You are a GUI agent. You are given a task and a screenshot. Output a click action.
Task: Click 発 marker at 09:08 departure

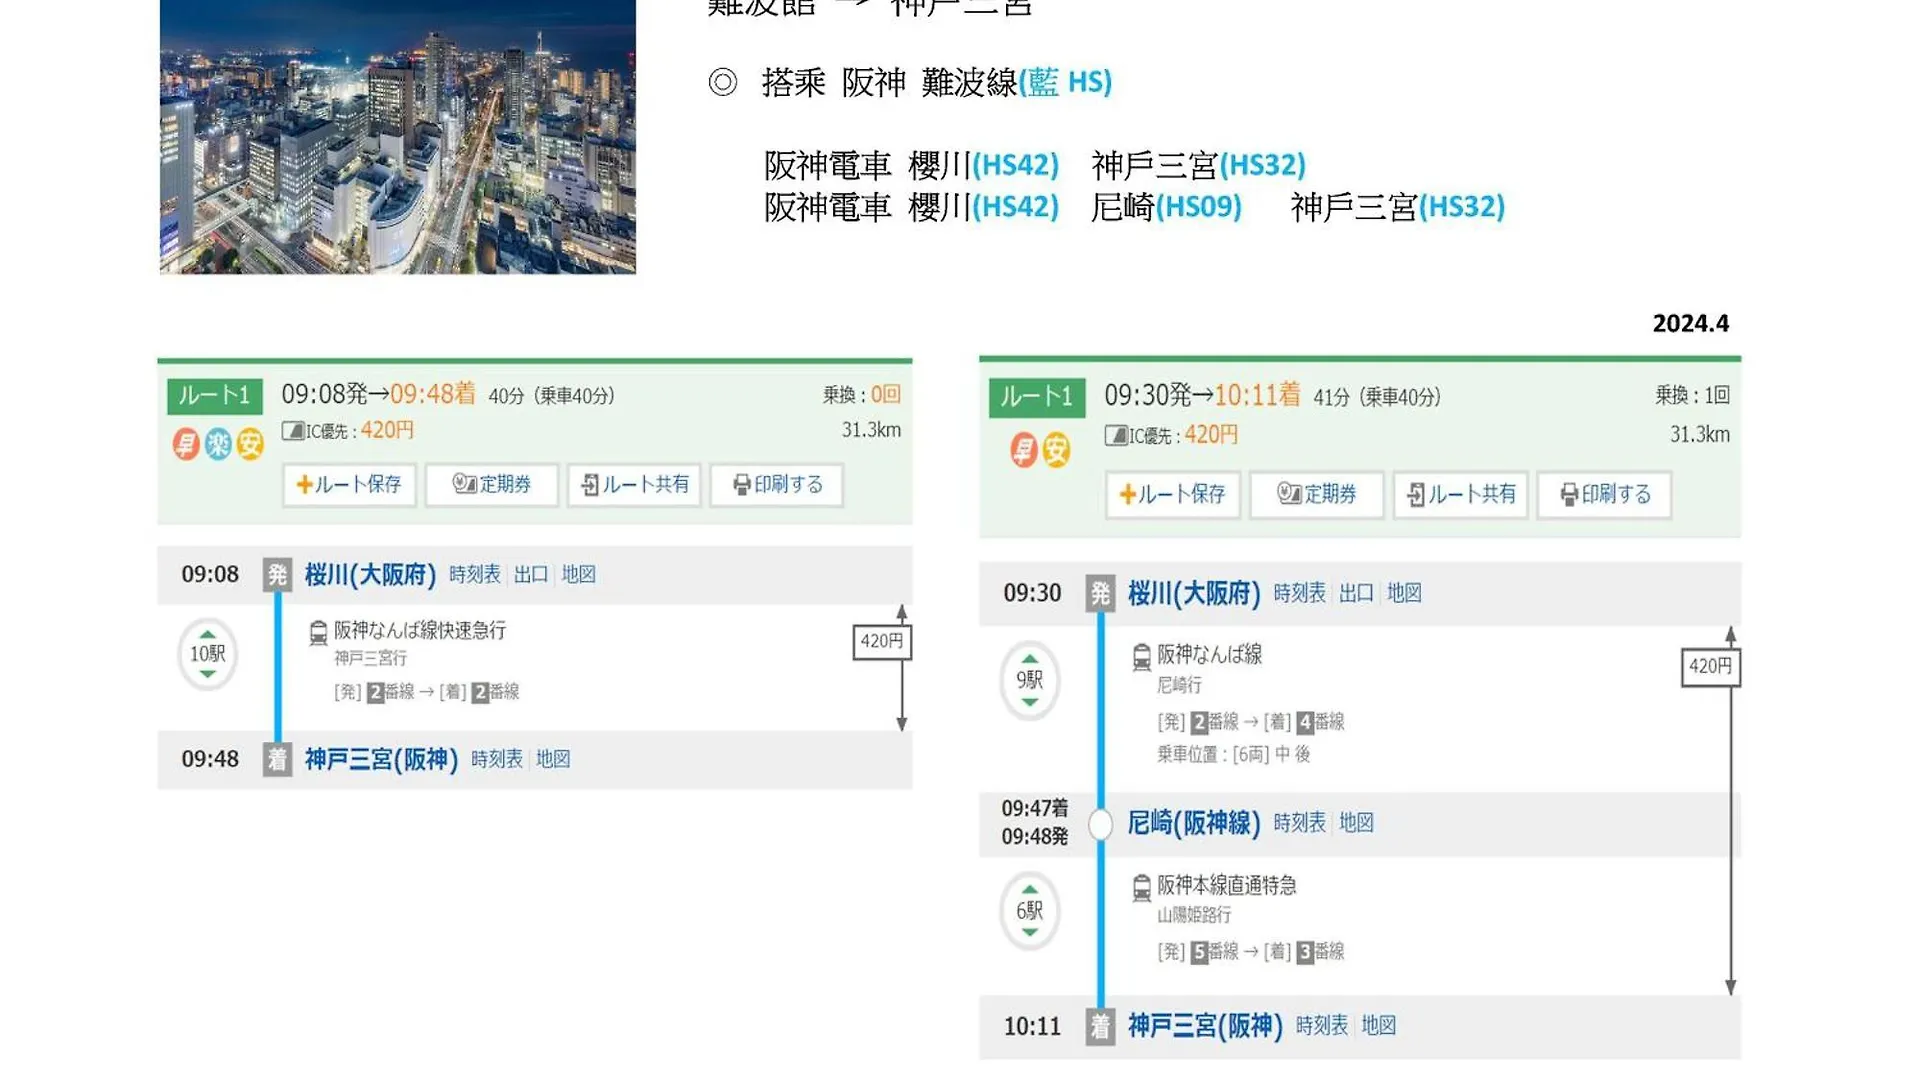coord(277,575)
